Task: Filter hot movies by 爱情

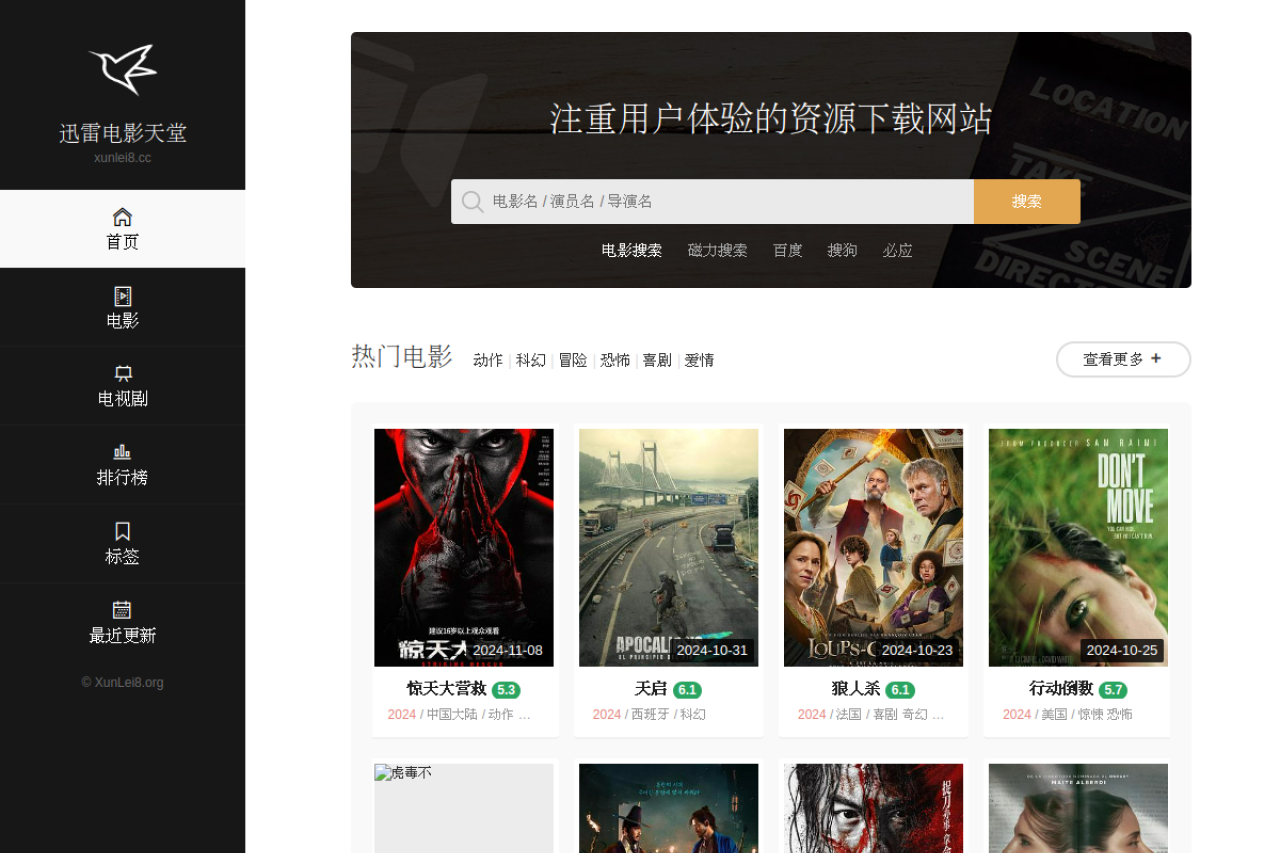Action: [x=699, y=360]
